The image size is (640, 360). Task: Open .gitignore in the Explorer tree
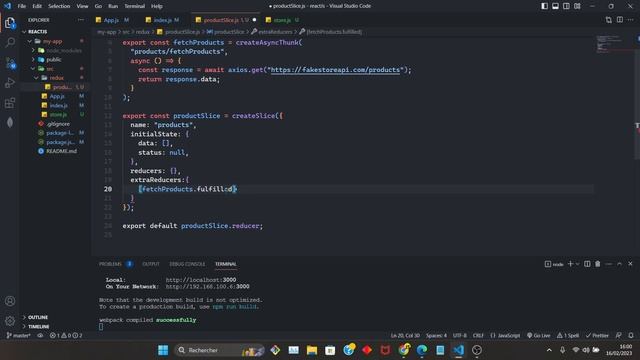tap(58, 124)
